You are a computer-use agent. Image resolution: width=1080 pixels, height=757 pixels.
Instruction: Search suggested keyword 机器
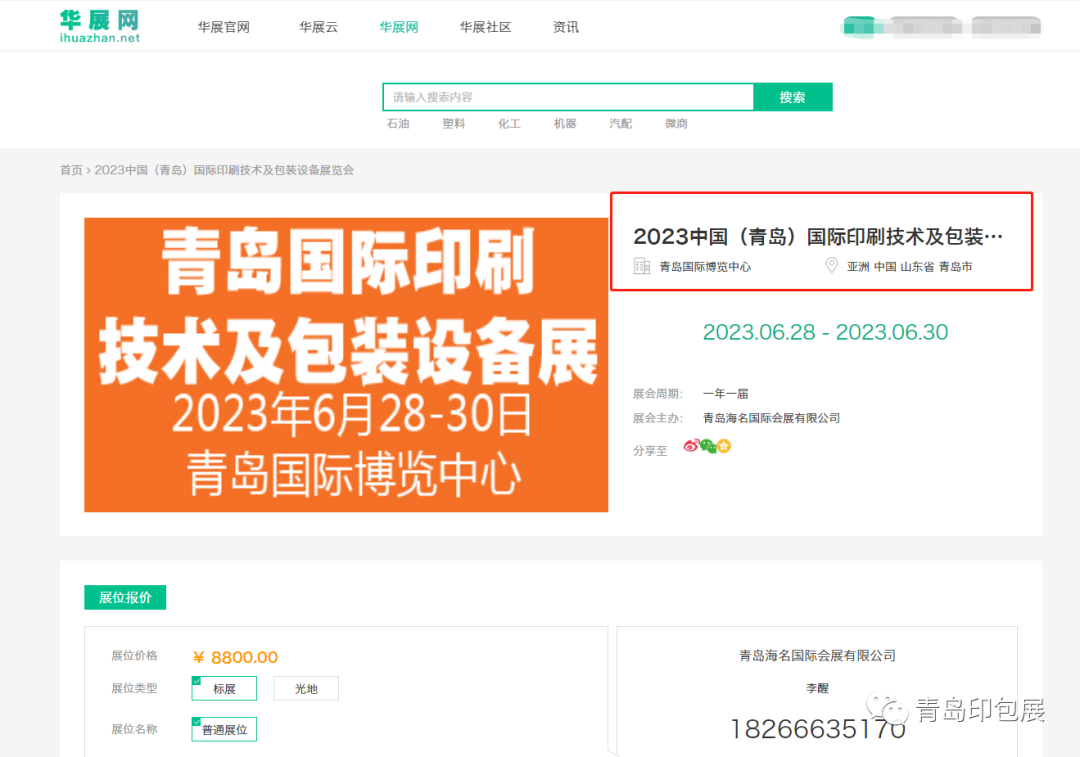point(565,123)
